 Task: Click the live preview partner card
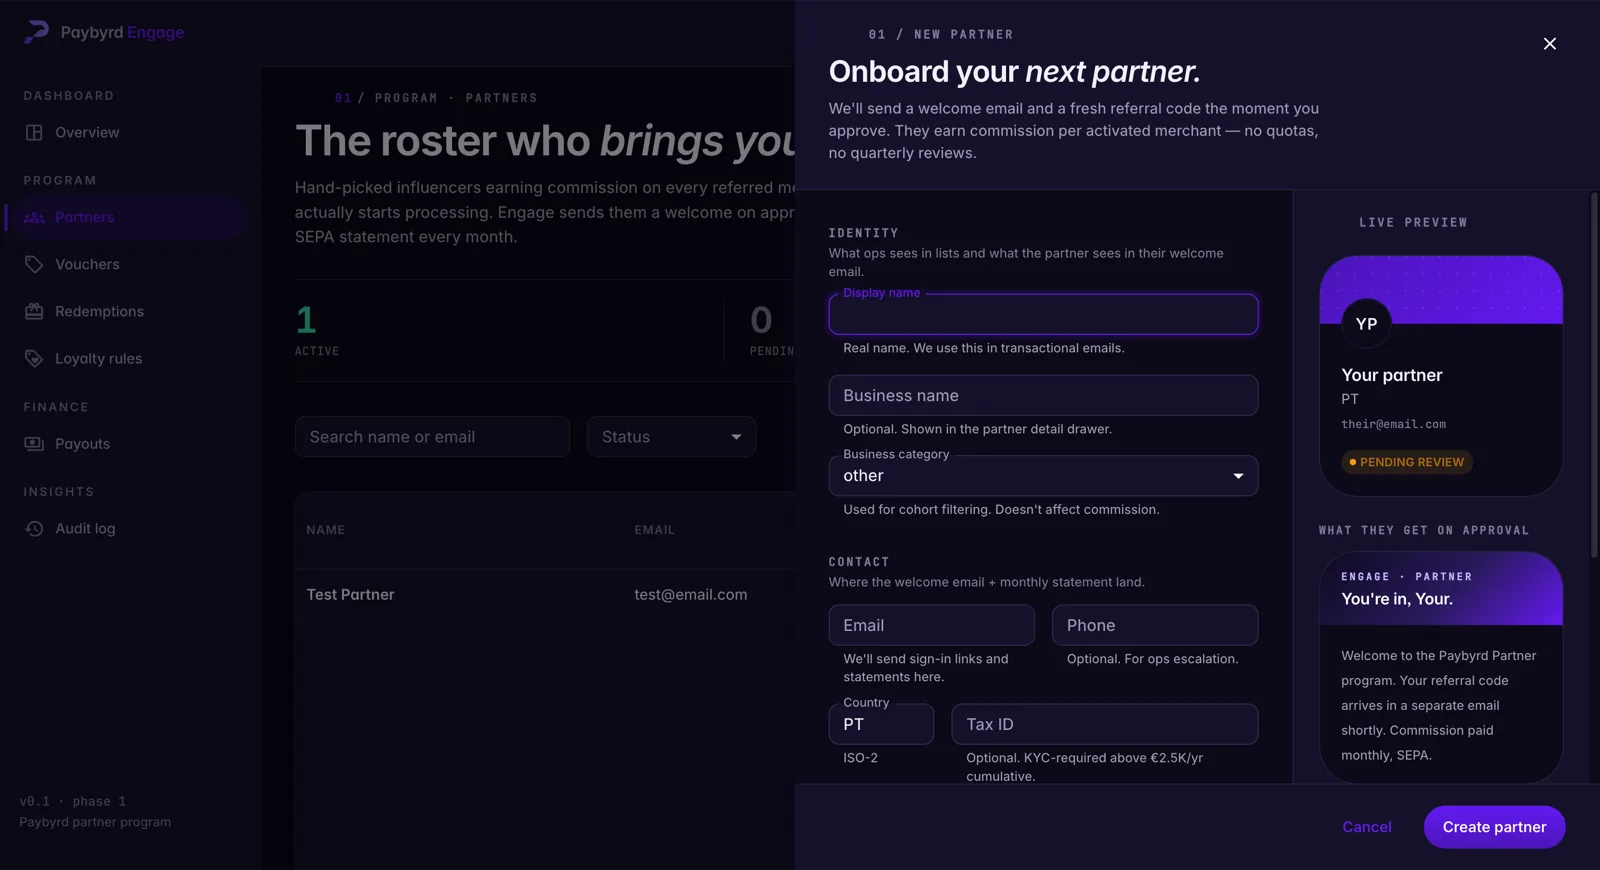1441,376
